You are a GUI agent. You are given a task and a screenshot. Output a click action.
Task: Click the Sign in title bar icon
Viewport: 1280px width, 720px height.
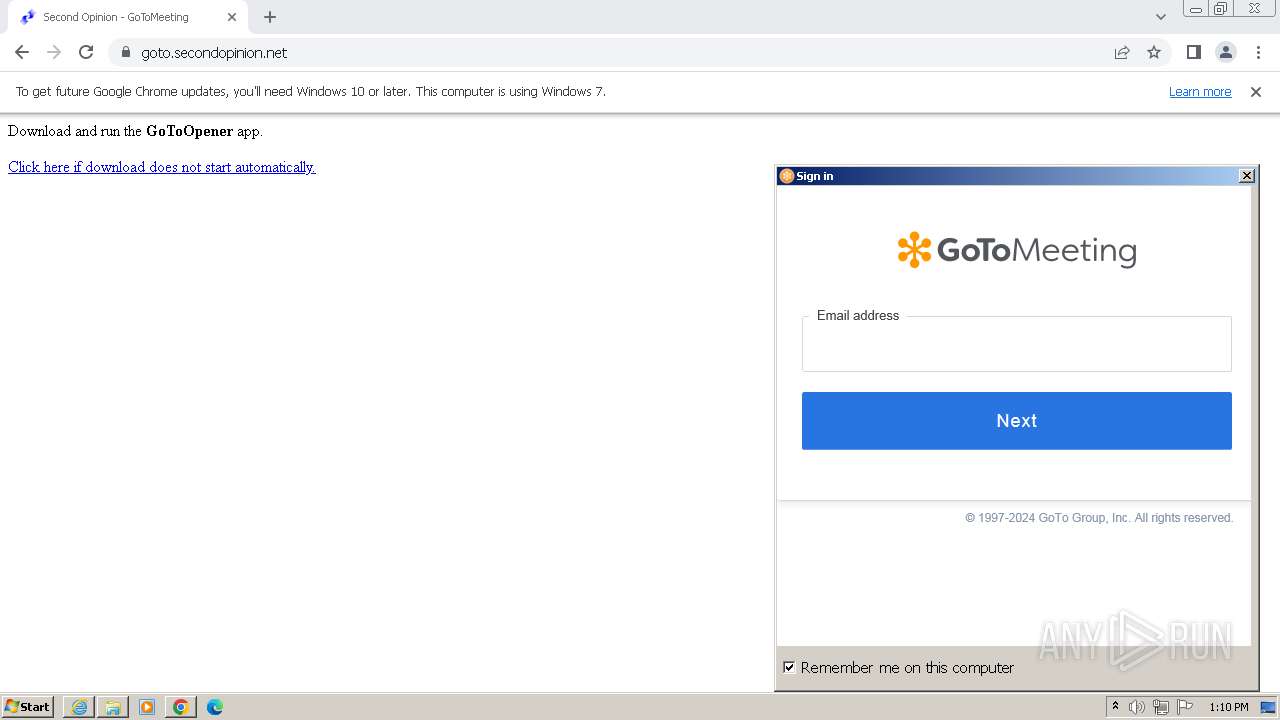coord(787,176)
